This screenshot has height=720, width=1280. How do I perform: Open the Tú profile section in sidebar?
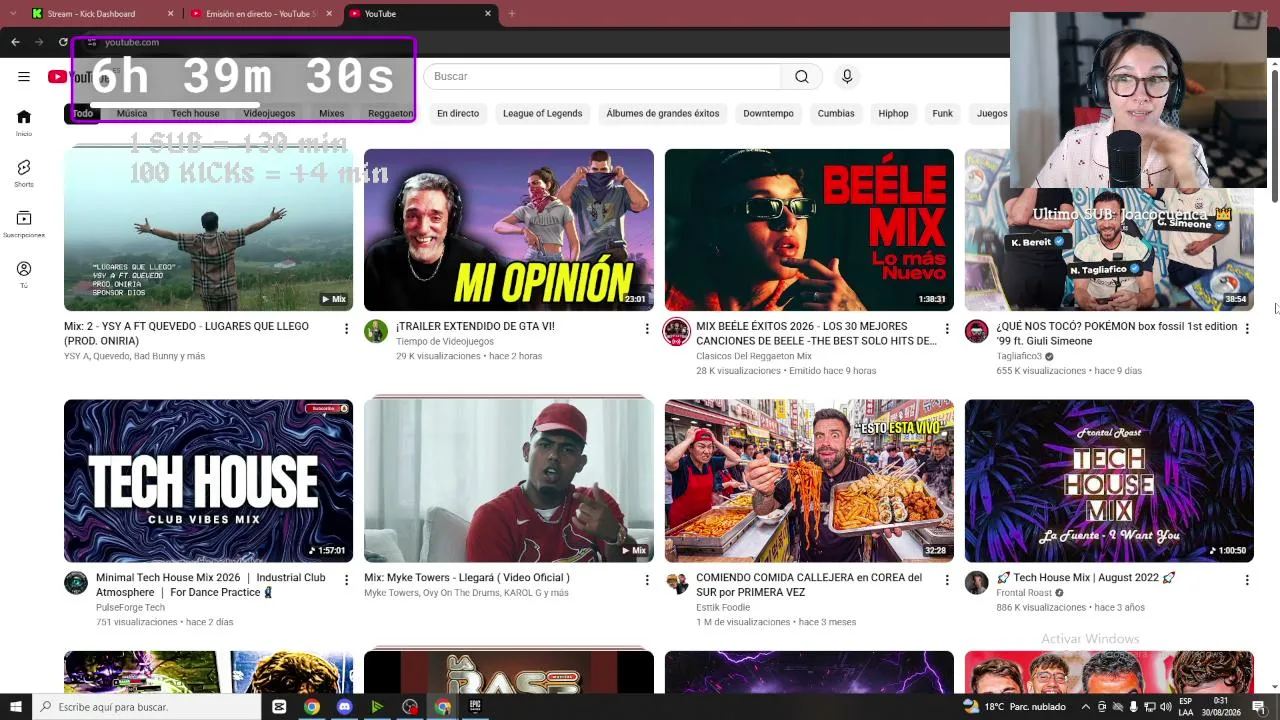click(x=24, y=274)
